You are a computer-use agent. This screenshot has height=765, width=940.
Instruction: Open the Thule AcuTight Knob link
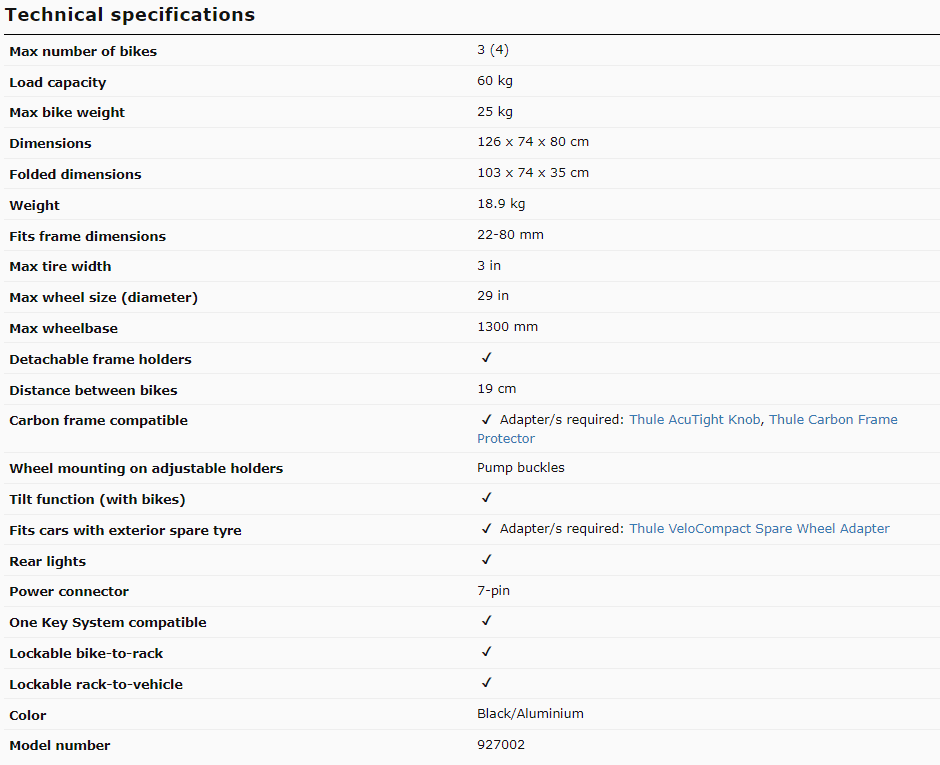pyautogui.click(x=694, y=420)
